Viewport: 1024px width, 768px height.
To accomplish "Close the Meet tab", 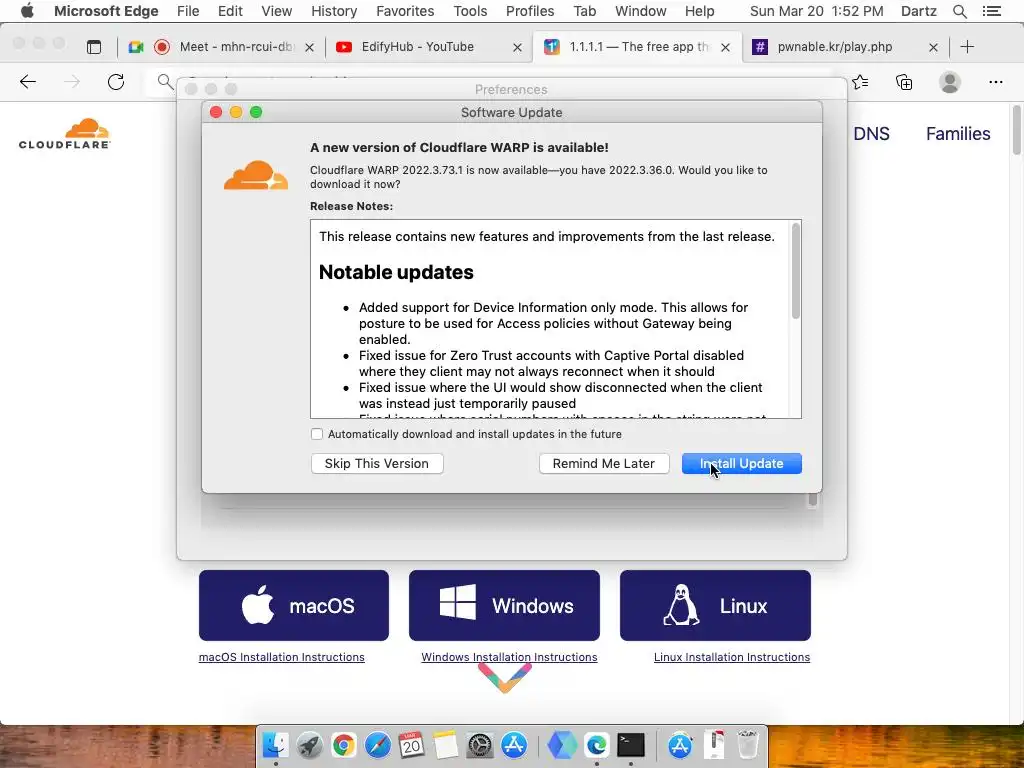I will click(x=310, y=47).
